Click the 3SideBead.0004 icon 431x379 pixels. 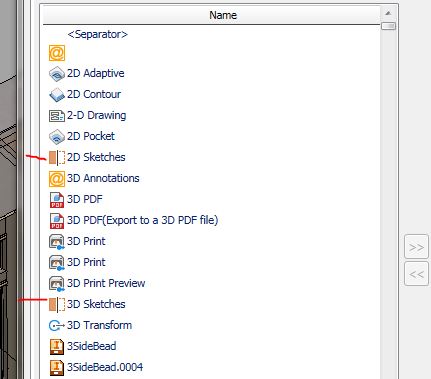point(57,368)
